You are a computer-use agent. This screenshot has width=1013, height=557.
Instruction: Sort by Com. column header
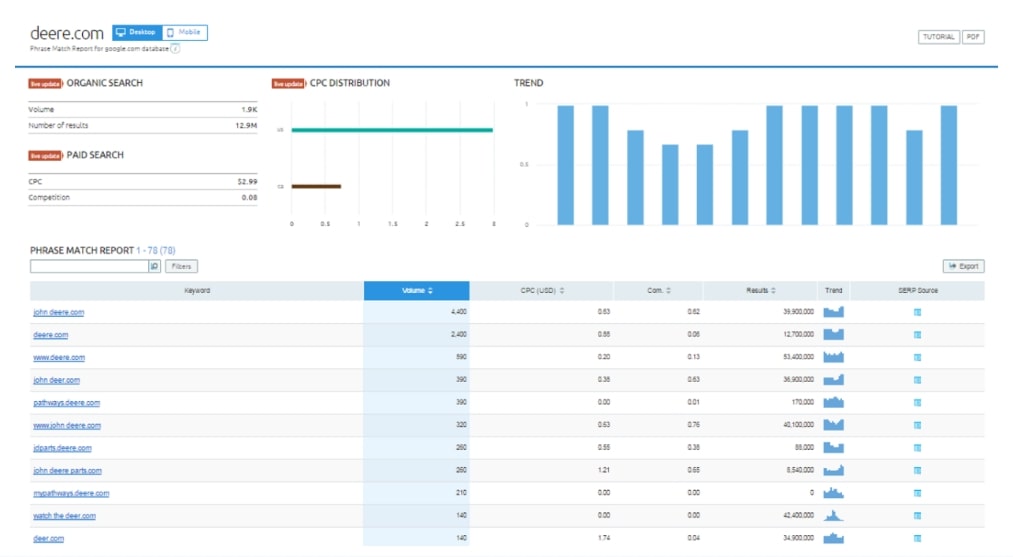(x=658, y=291)
